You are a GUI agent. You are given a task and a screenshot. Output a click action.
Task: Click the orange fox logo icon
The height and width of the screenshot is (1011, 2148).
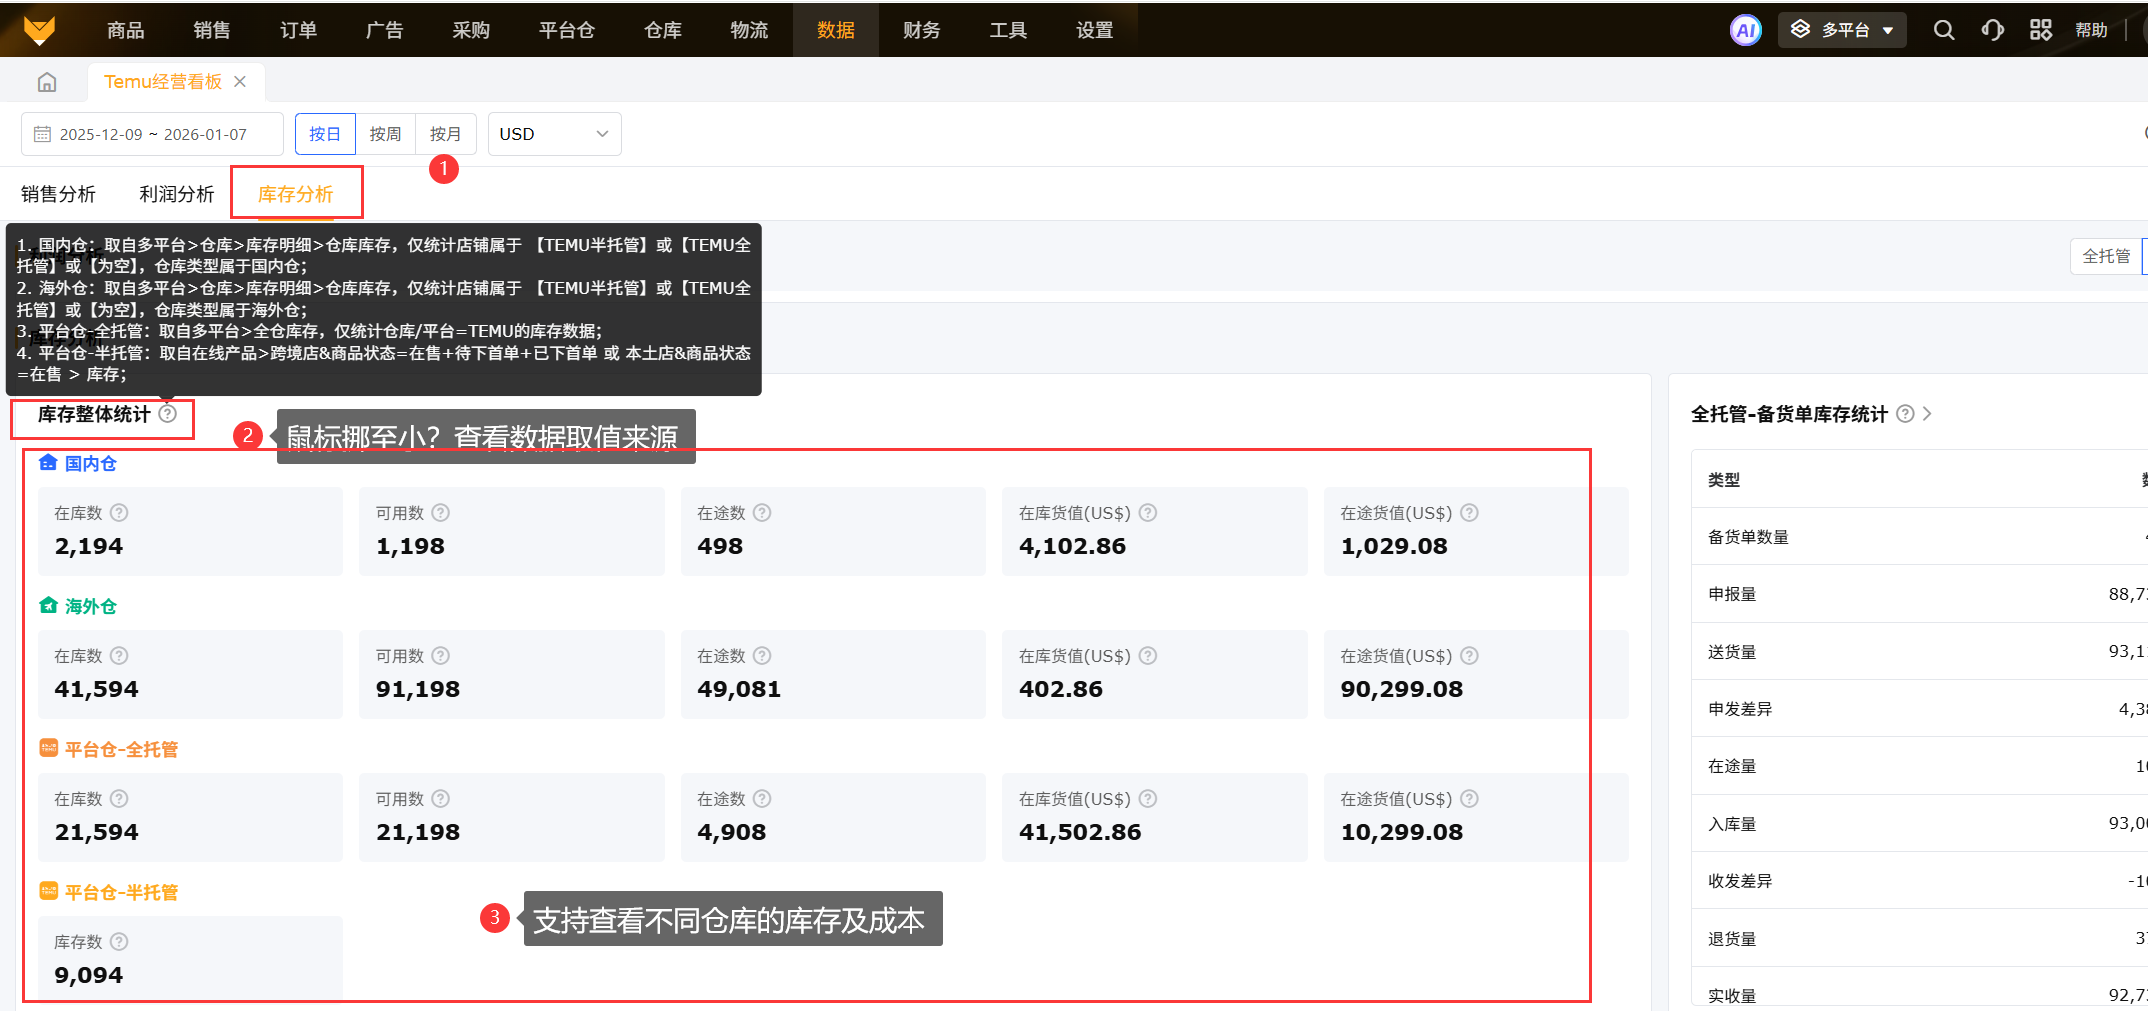(39, 30)
